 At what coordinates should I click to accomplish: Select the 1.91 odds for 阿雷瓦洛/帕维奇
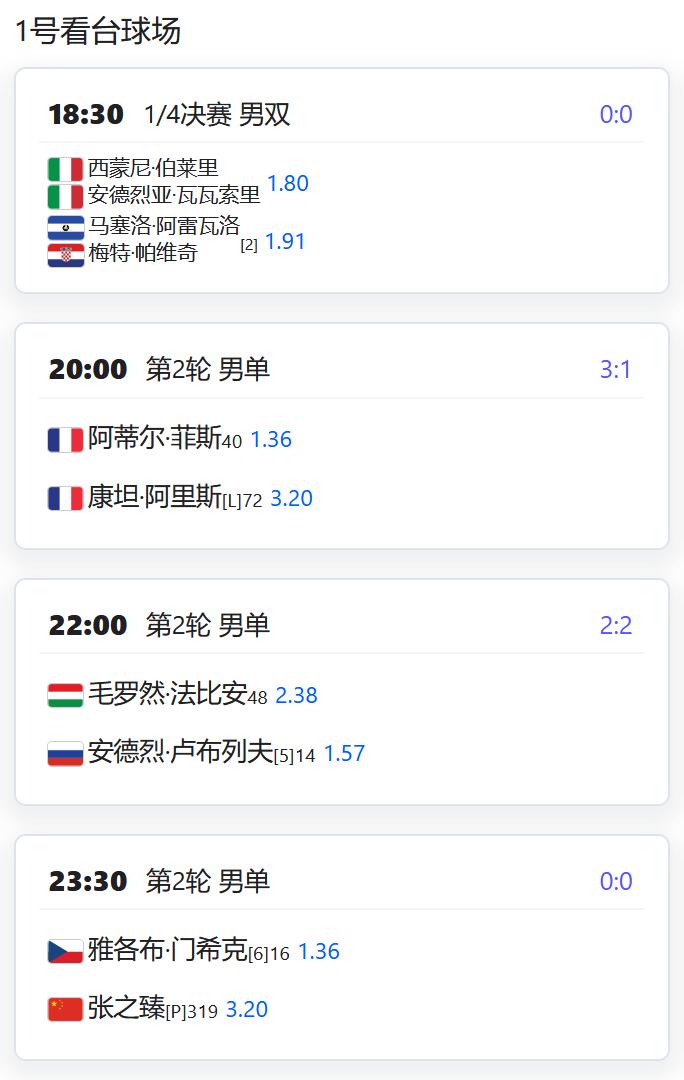point(284,241)
